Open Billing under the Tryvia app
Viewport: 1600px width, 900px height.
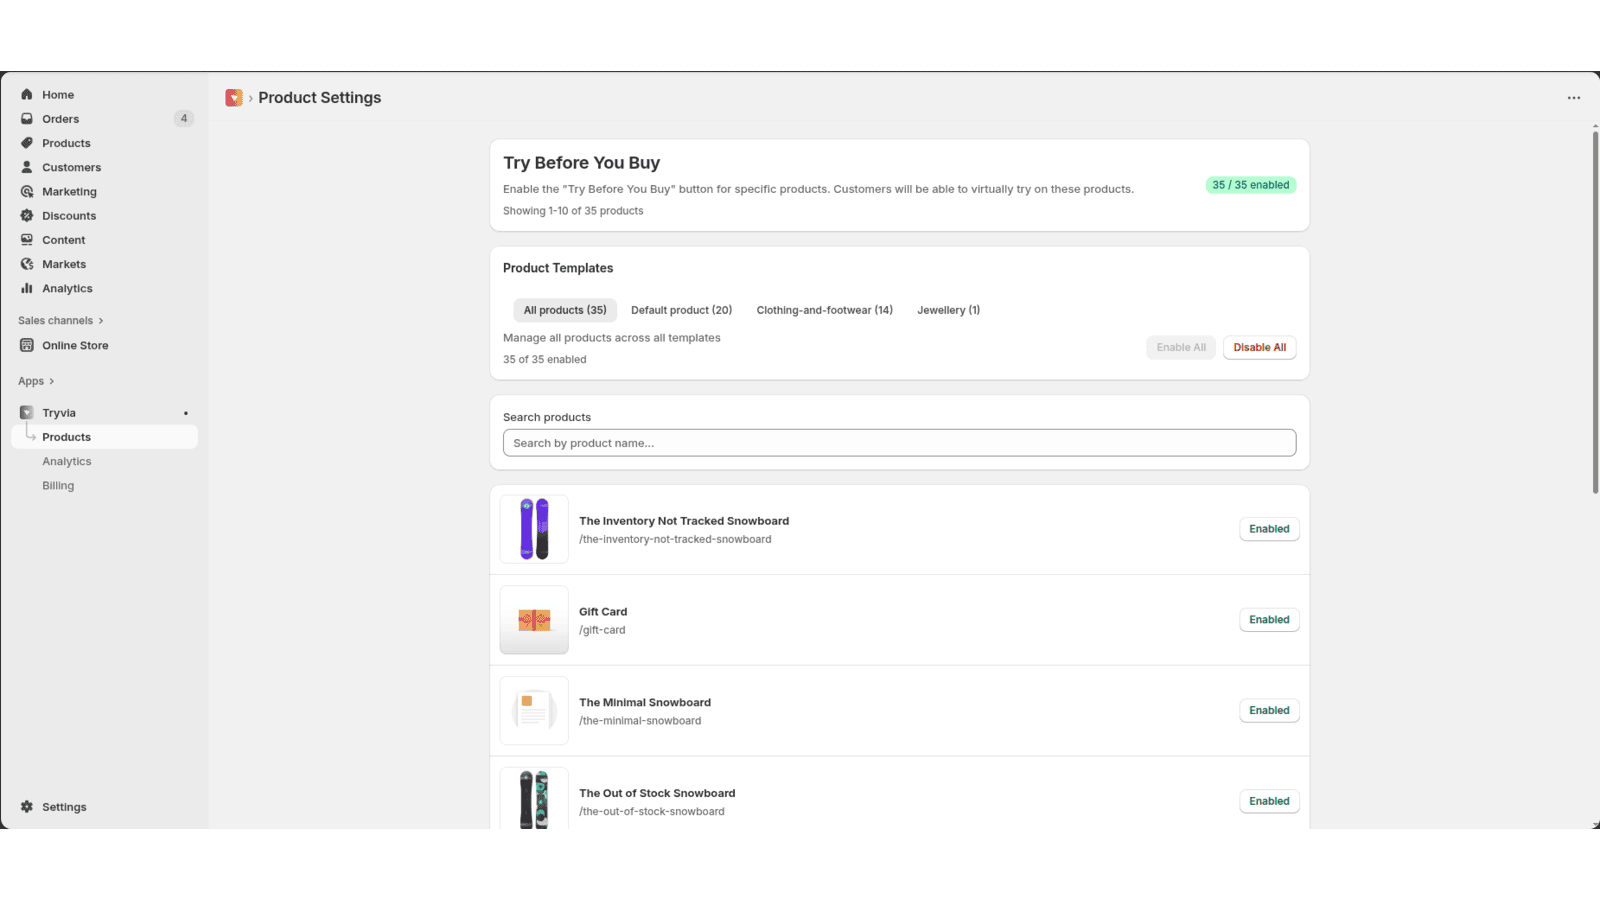[x=58, y=485]
